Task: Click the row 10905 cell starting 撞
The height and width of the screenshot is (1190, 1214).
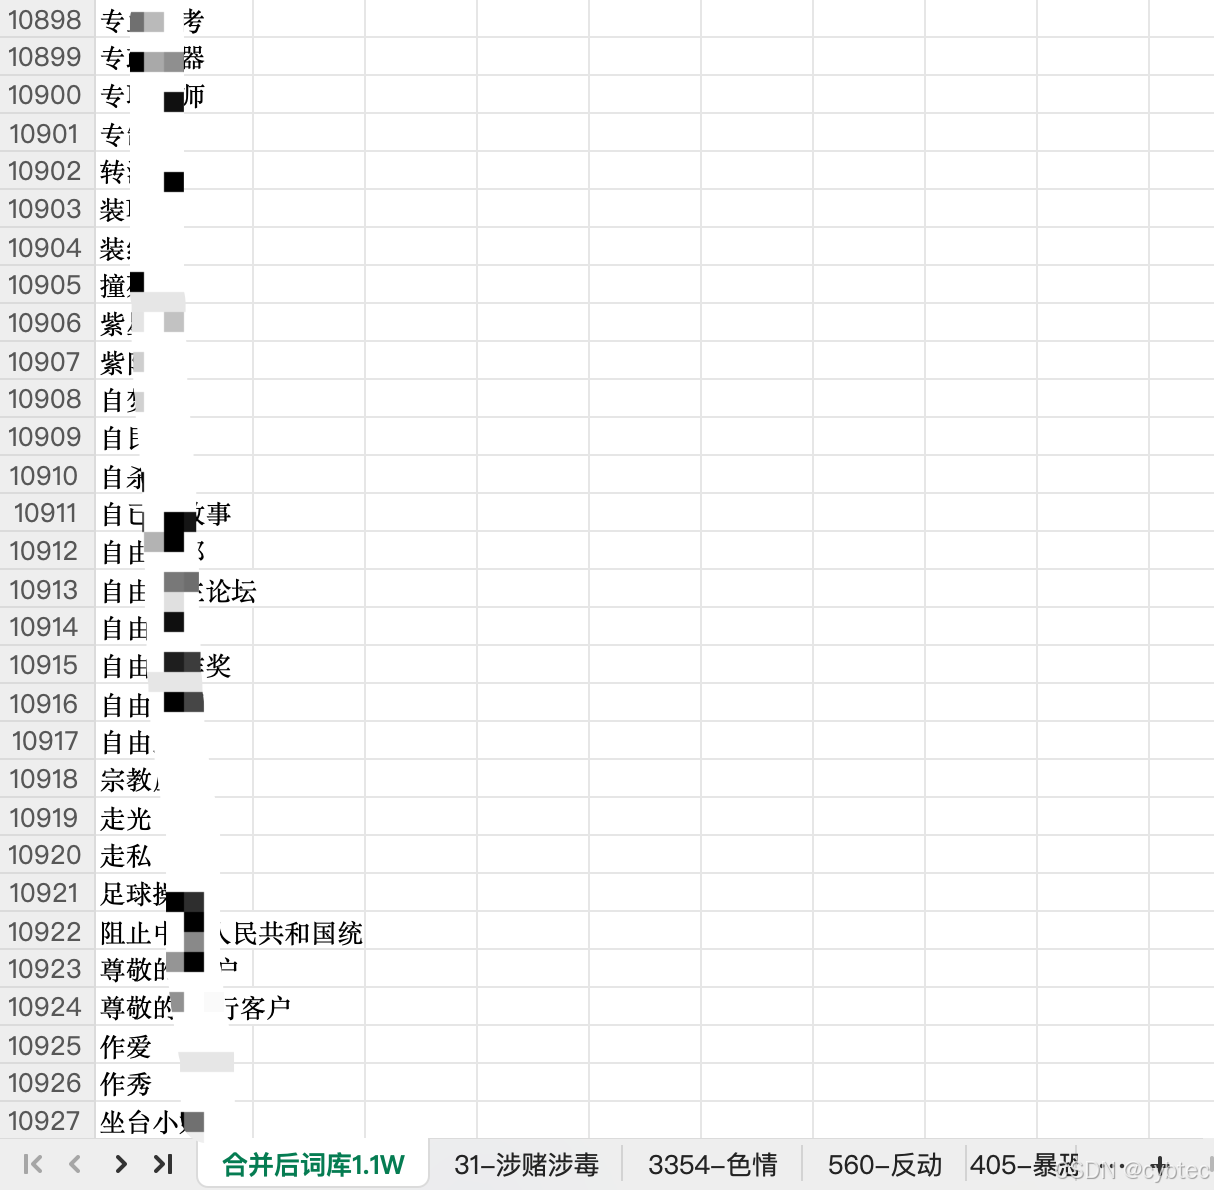Action: tap(174, 285)
